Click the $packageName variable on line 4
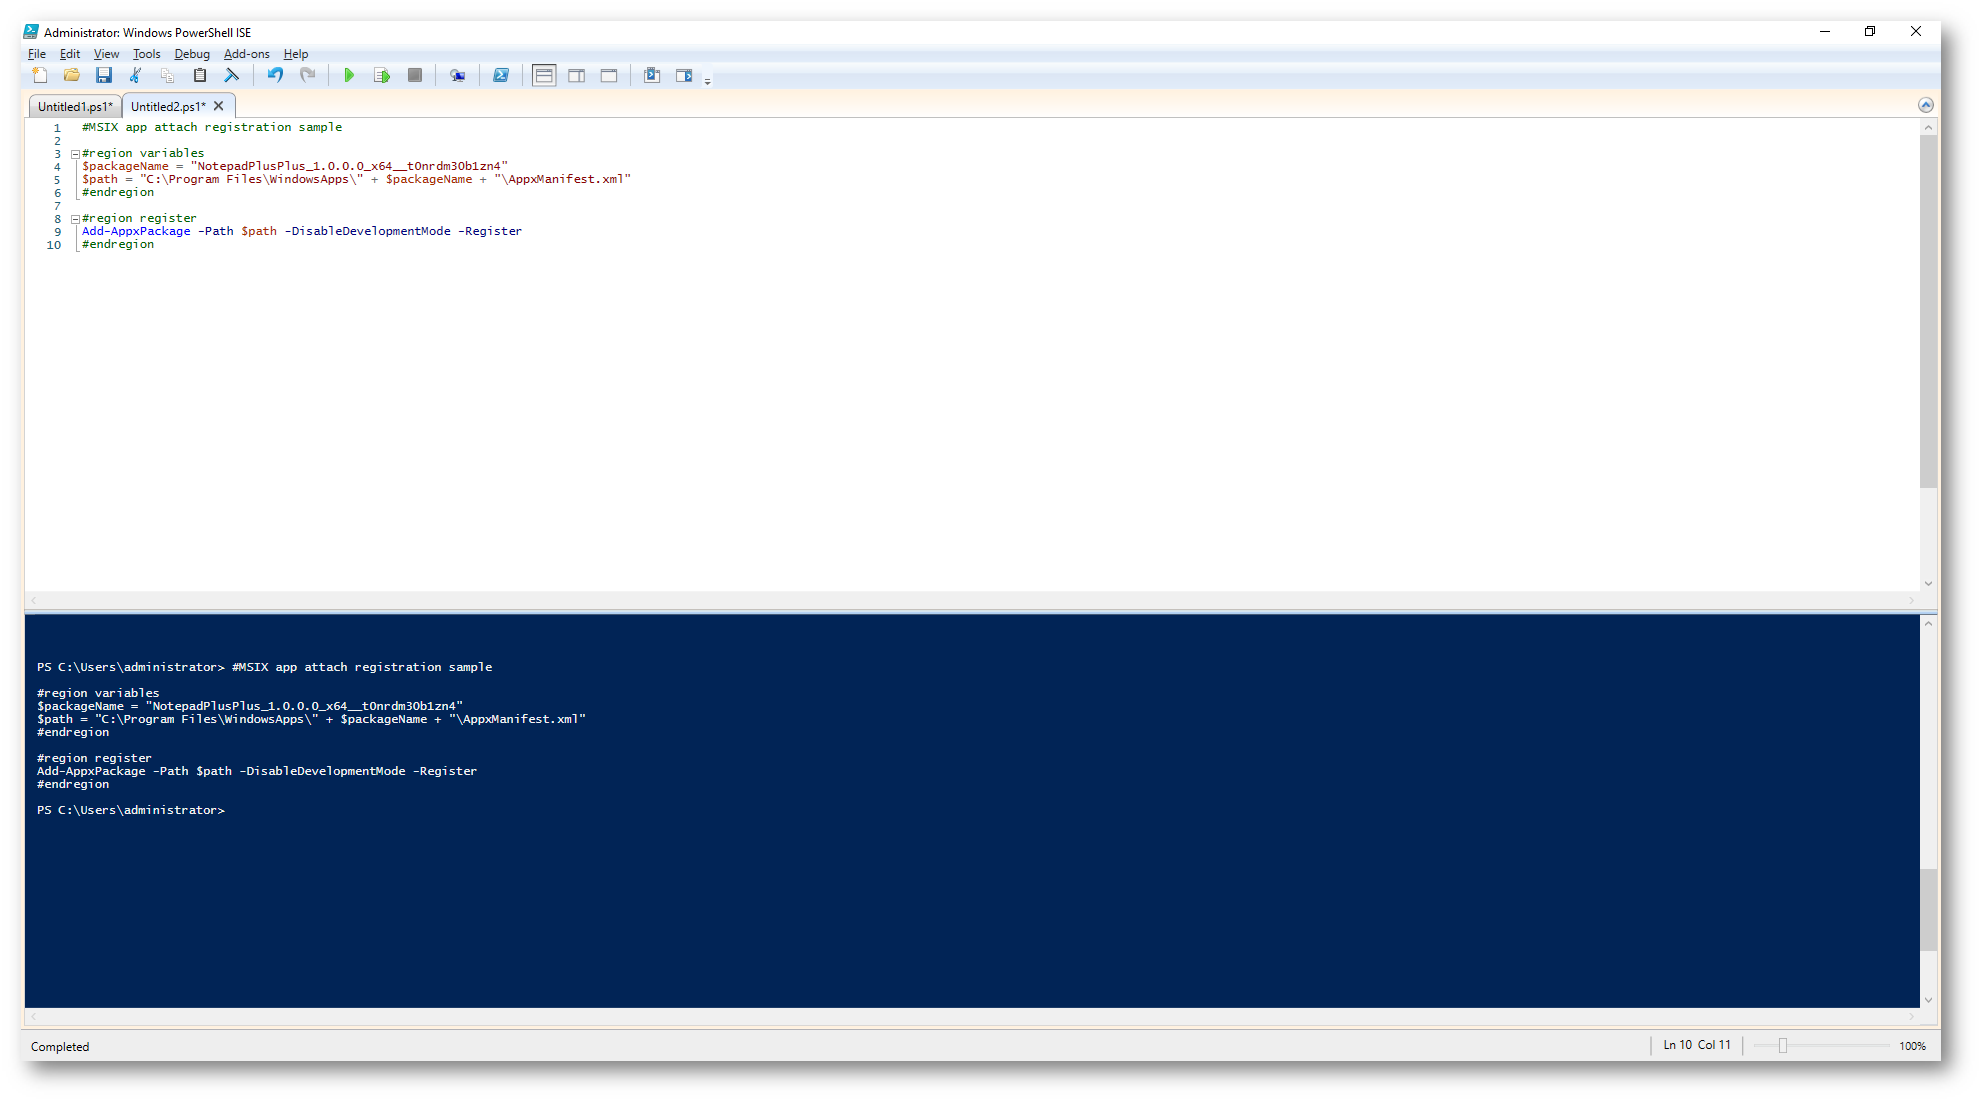The height and width of the screenshot is (1103, 1983). click(125, 166)
